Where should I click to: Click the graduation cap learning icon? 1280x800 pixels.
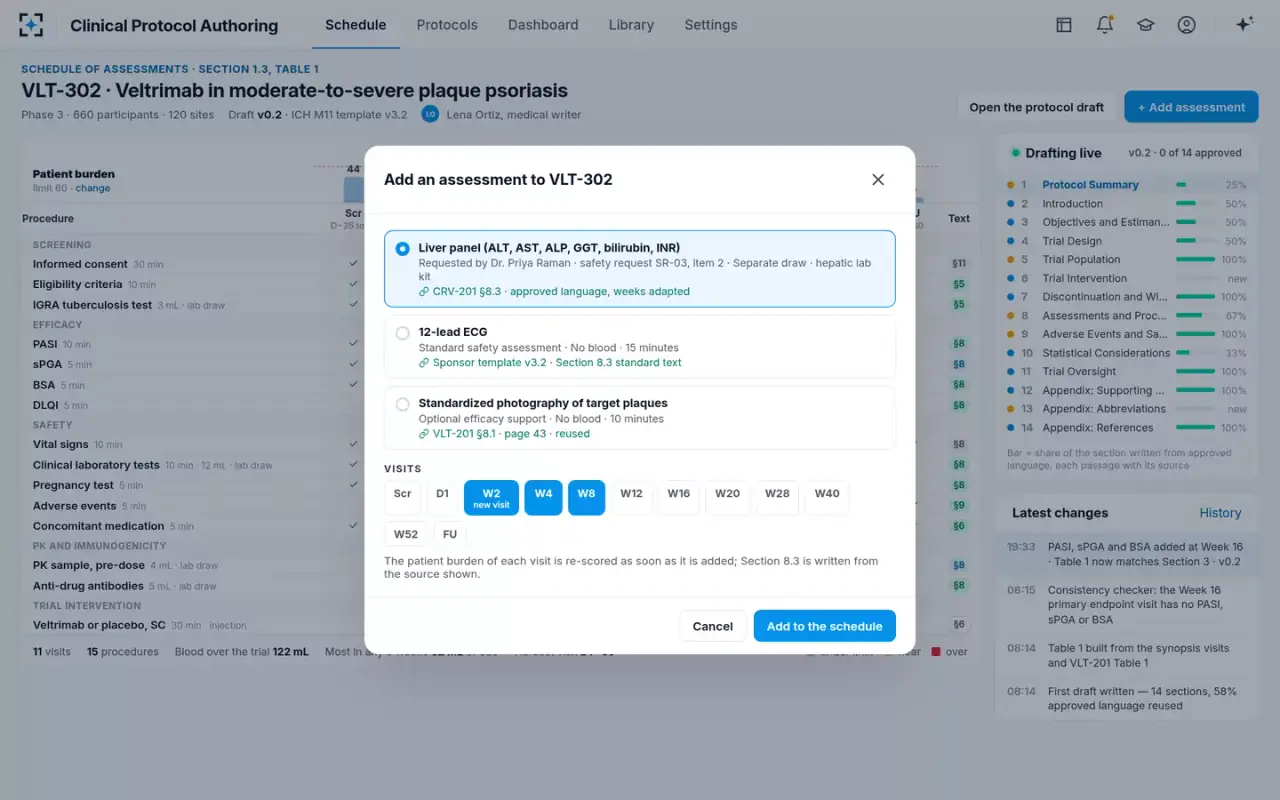1145,25
